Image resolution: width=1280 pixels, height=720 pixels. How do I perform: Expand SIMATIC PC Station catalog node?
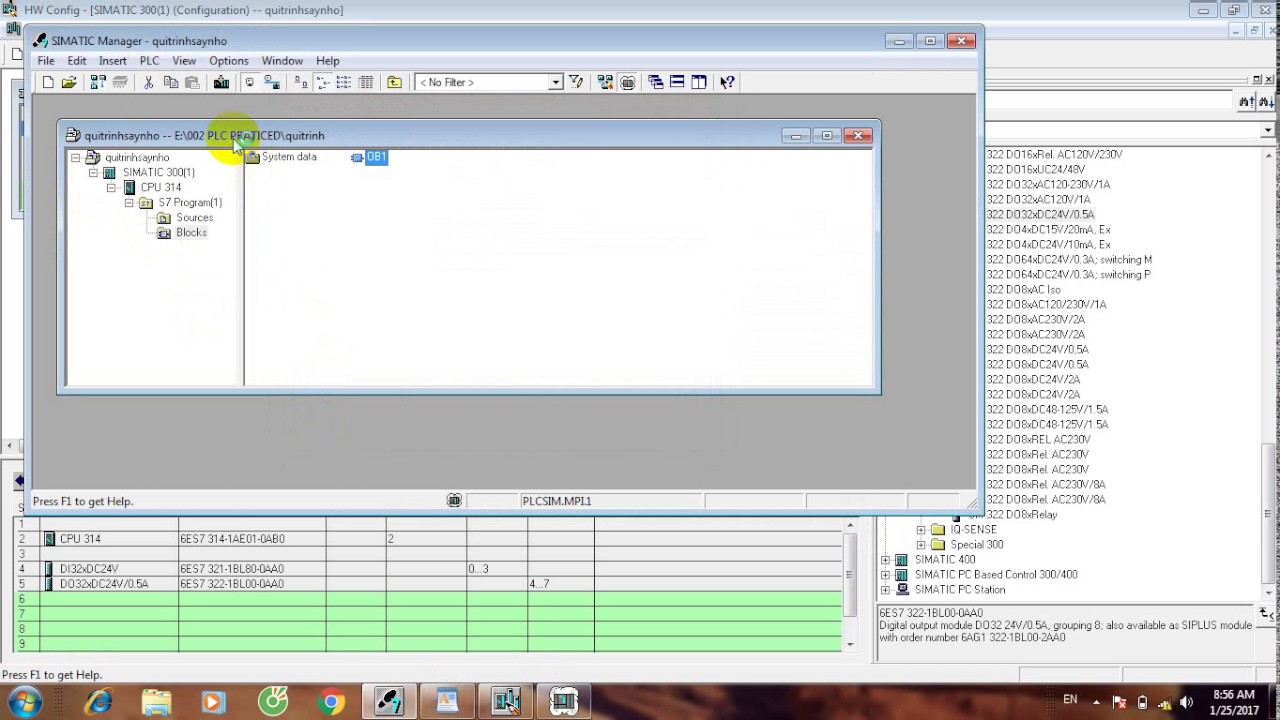pos(885,590)
